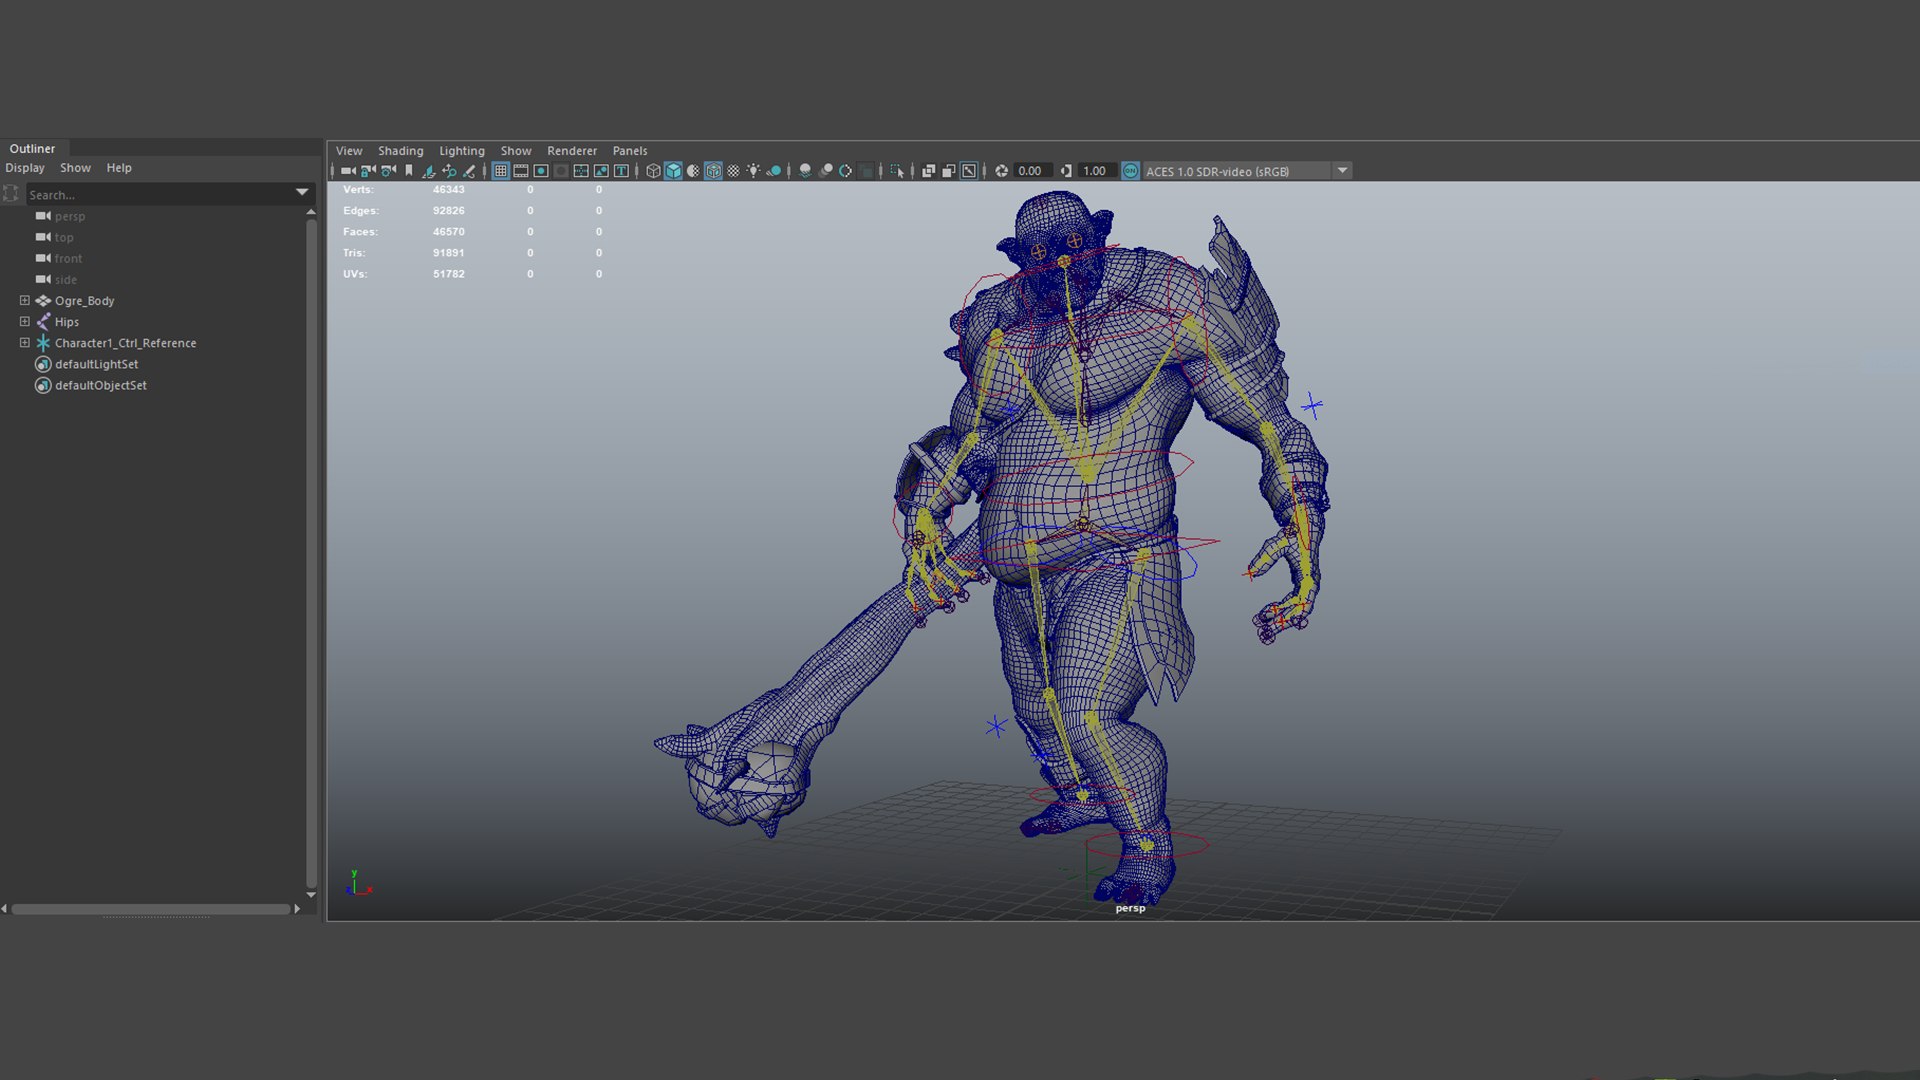Toggle the Field Chart icon
The width and height of the screenshot is (1920, 1080).
tap(581, 171)
